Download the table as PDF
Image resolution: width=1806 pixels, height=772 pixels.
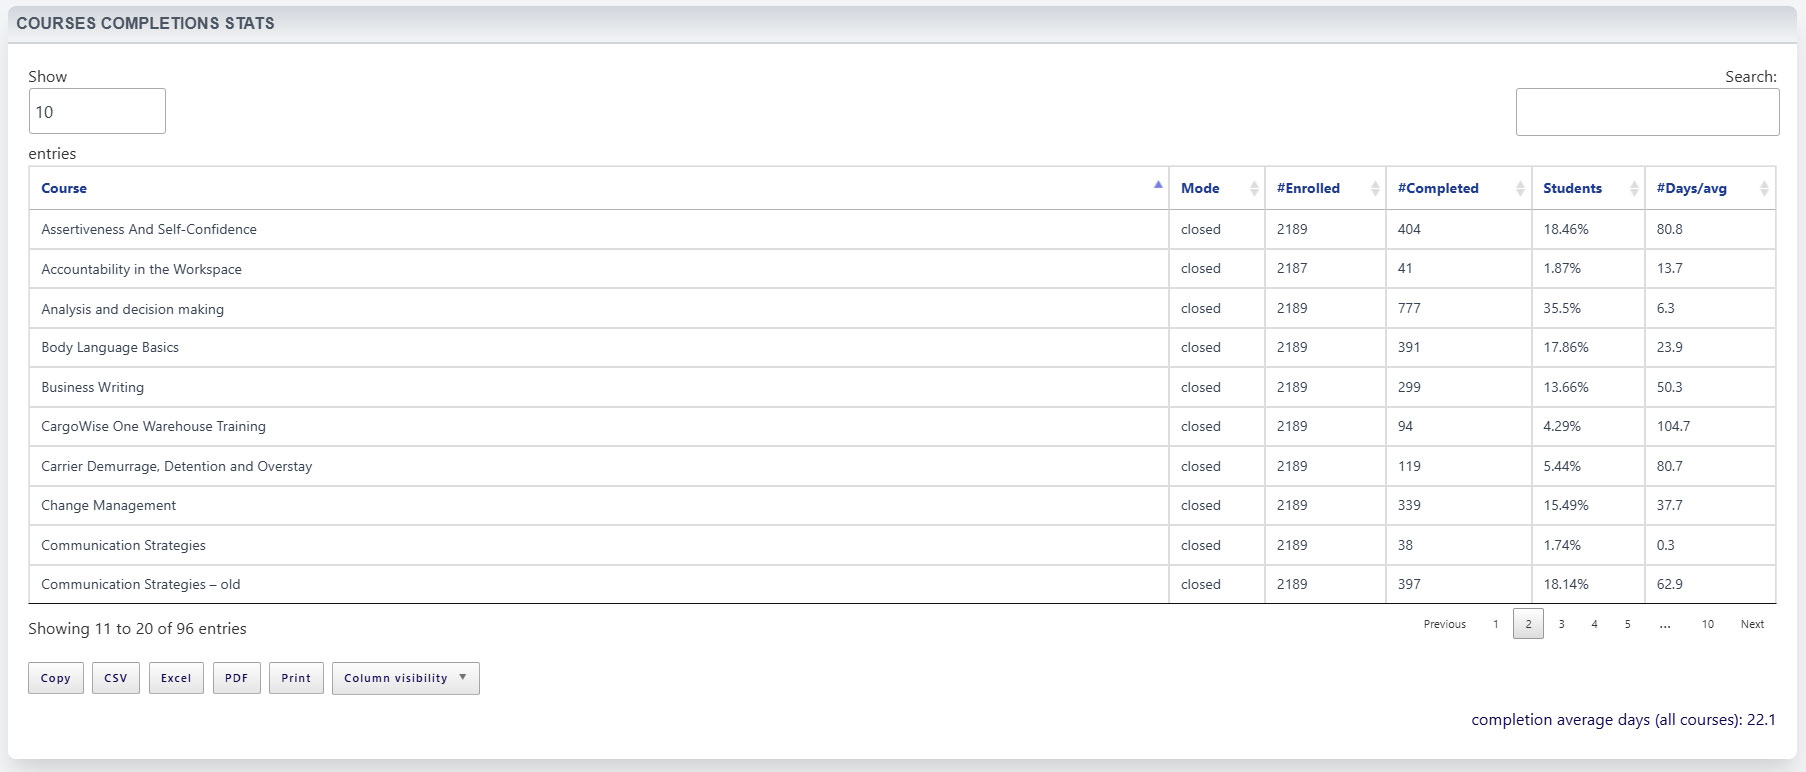pos(236,678)
